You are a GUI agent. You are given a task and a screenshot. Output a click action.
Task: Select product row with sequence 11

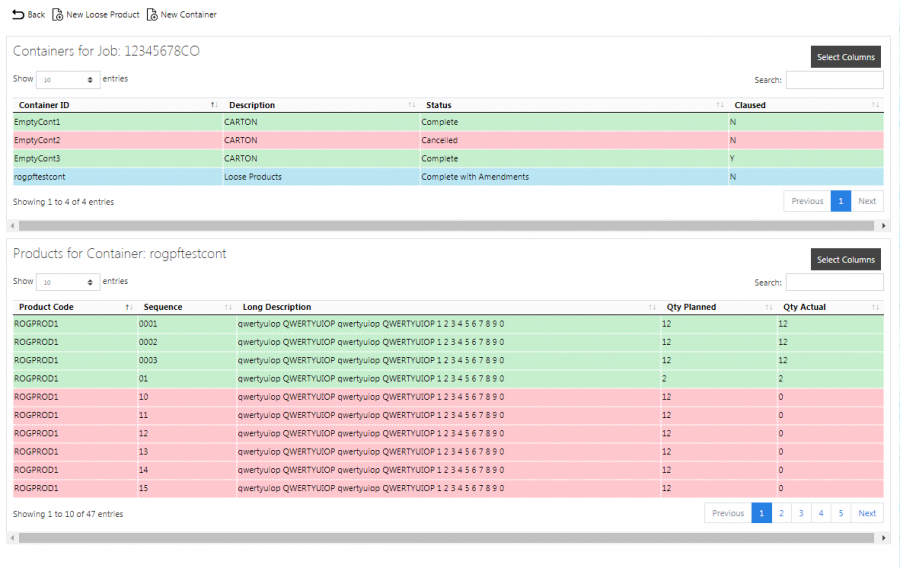click(448, 415)
